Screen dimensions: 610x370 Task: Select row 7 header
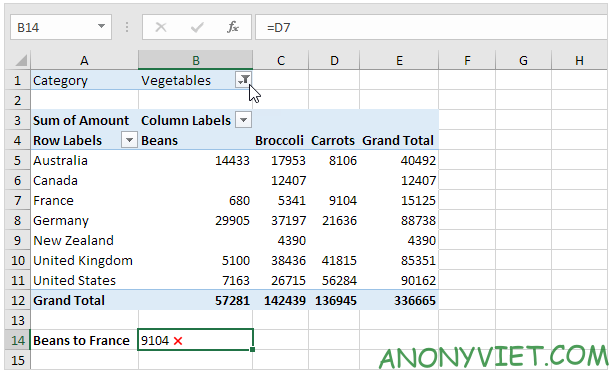18,200
